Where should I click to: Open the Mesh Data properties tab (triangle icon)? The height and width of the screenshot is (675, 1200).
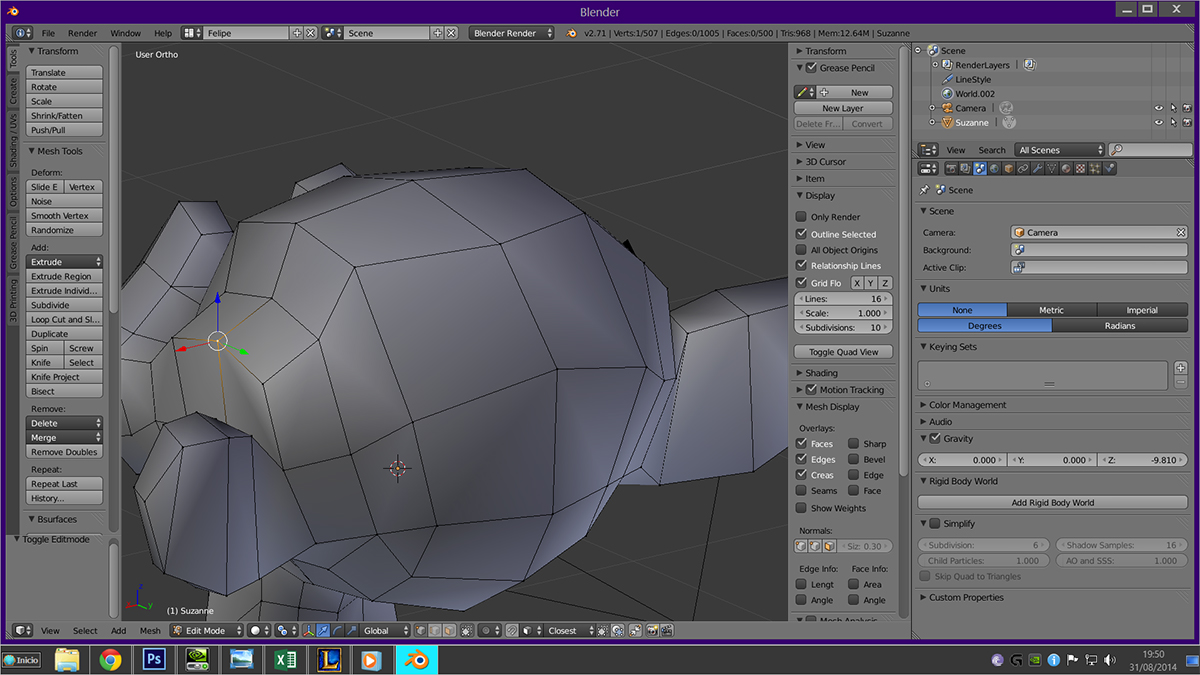pos(1051,169)
